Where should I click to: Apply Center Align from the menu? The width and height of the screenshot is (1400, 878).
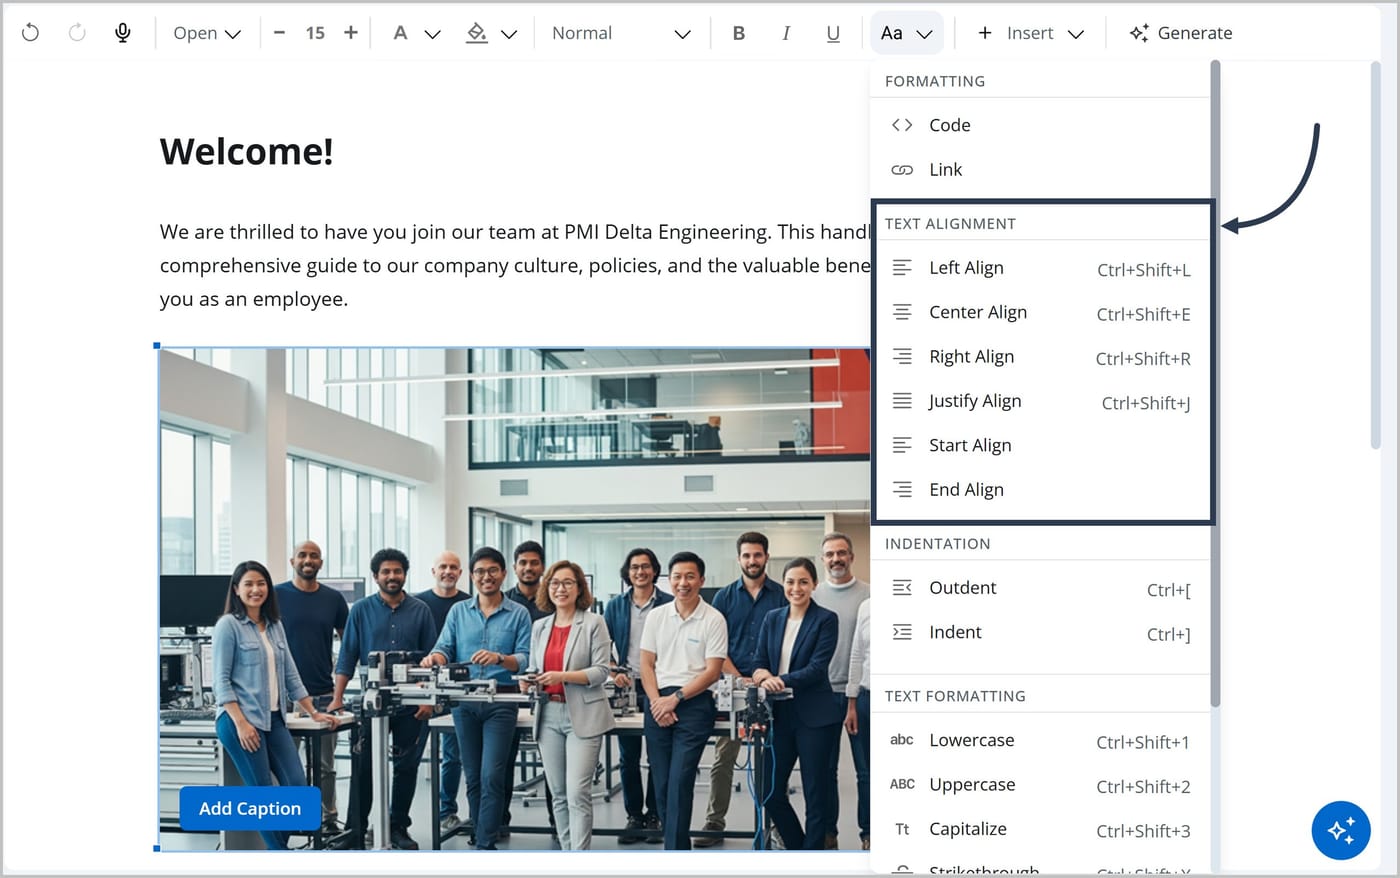[x=1040, y=313]
